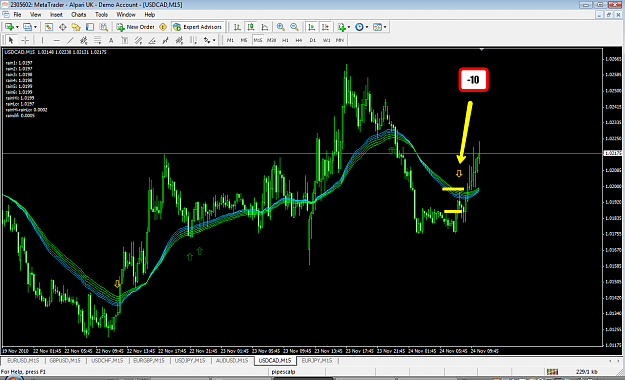This screenshot has width=625, height=380.
Task: Select the Crosshair tool
Action: pos(25,40)
